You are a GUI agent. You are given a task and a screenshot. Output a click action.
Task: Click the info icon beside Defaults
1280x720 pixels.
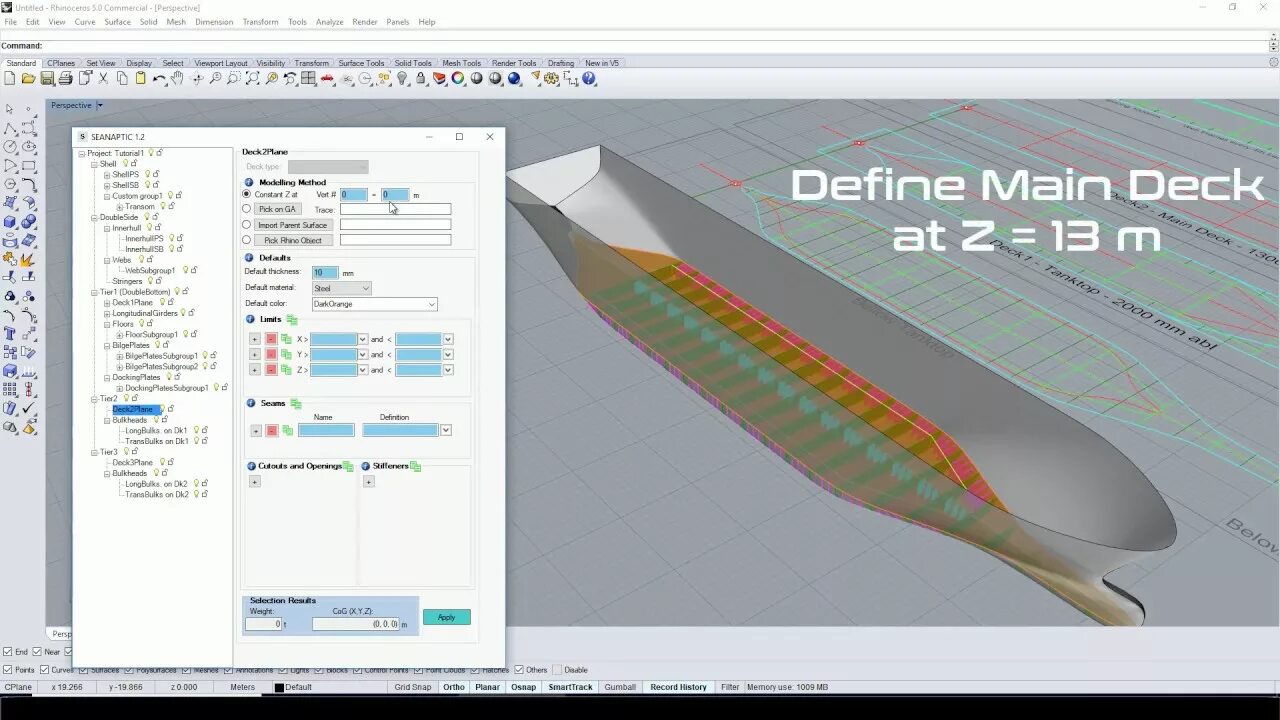click(x=249, y=258)
